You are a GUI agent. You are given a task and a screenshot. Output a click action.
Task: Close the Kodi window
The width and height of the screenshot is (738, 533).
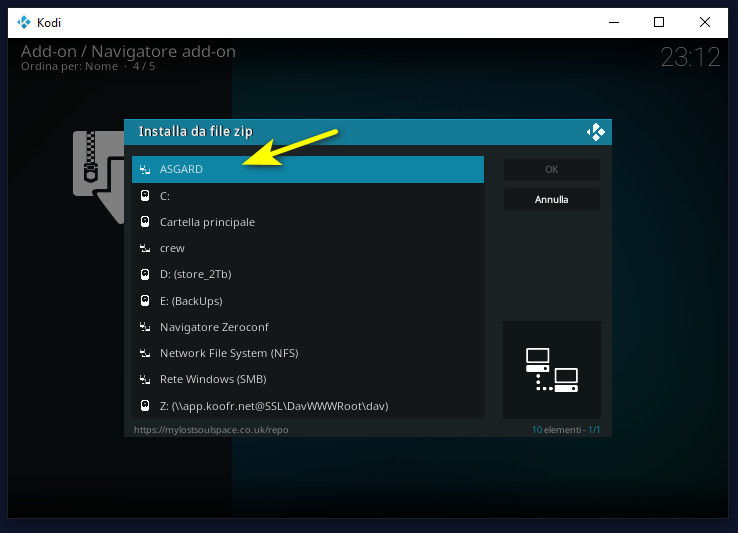[705, 22]
